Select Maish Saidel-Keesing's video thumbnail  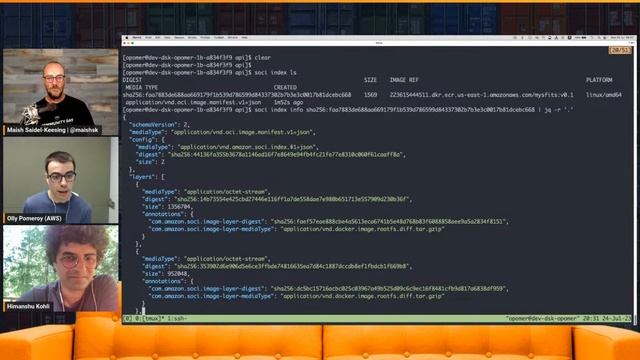(60, 92)
